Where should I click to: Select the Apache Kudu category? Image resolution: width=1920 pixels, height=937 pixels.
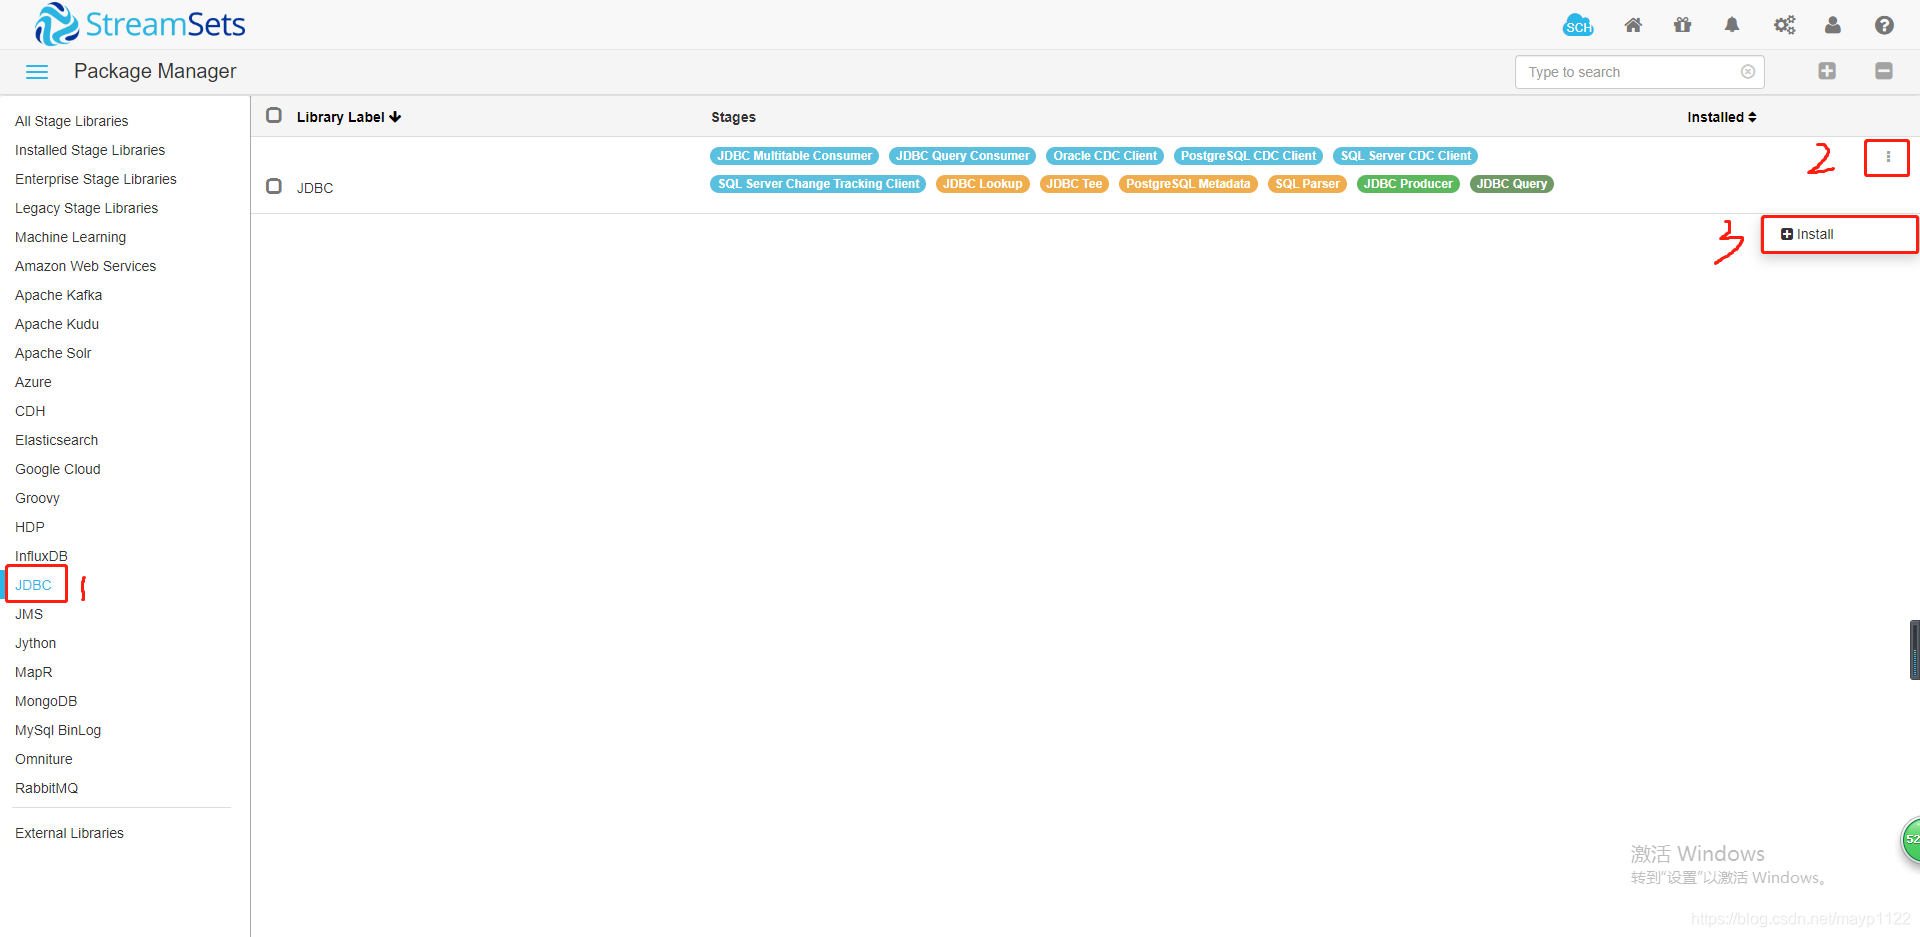tap(57, 324)
